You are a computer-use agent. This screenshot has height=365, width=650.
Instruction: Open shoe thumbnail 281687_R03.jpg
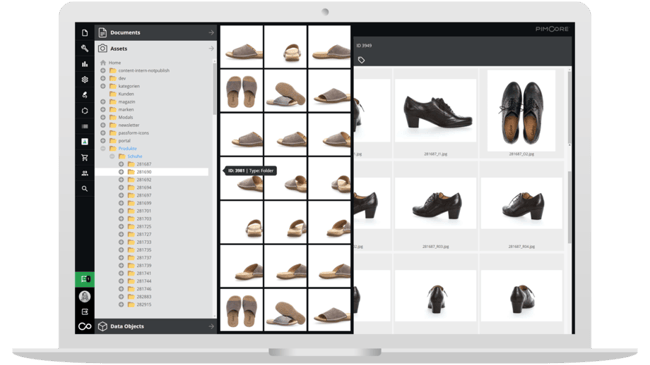tap(435, 203)
